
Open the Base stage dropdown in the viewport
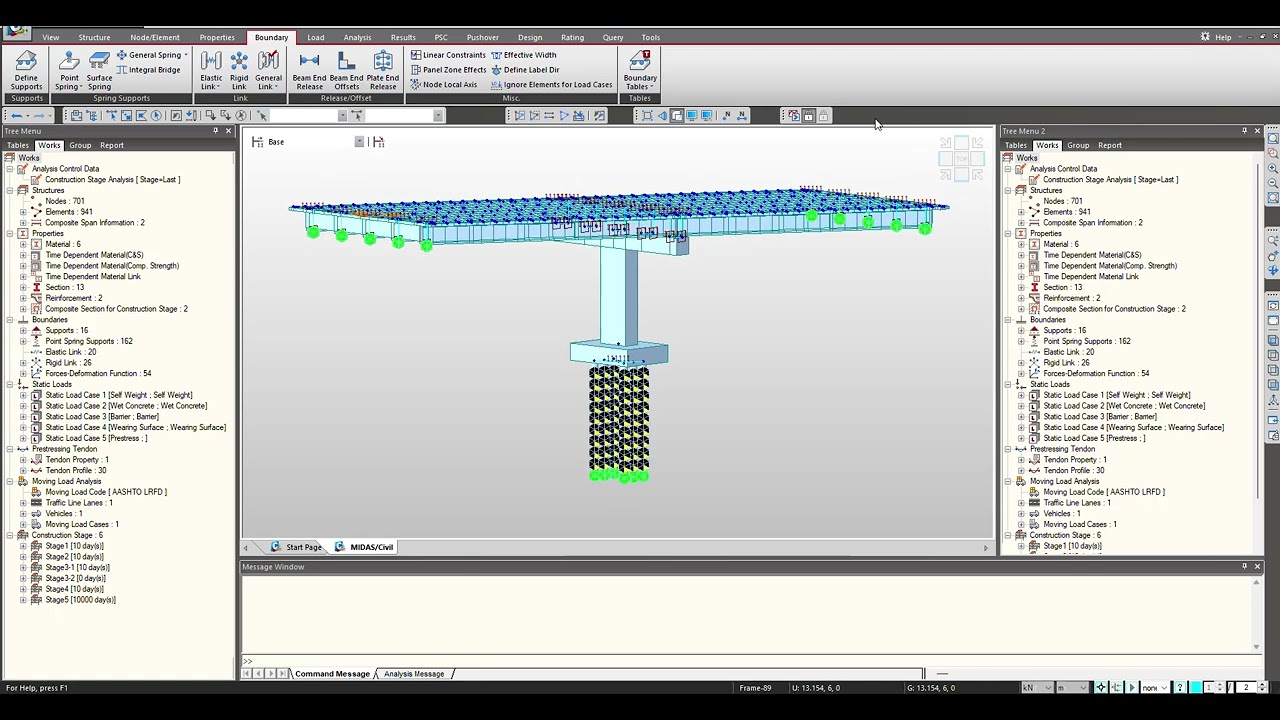[359, 142]
